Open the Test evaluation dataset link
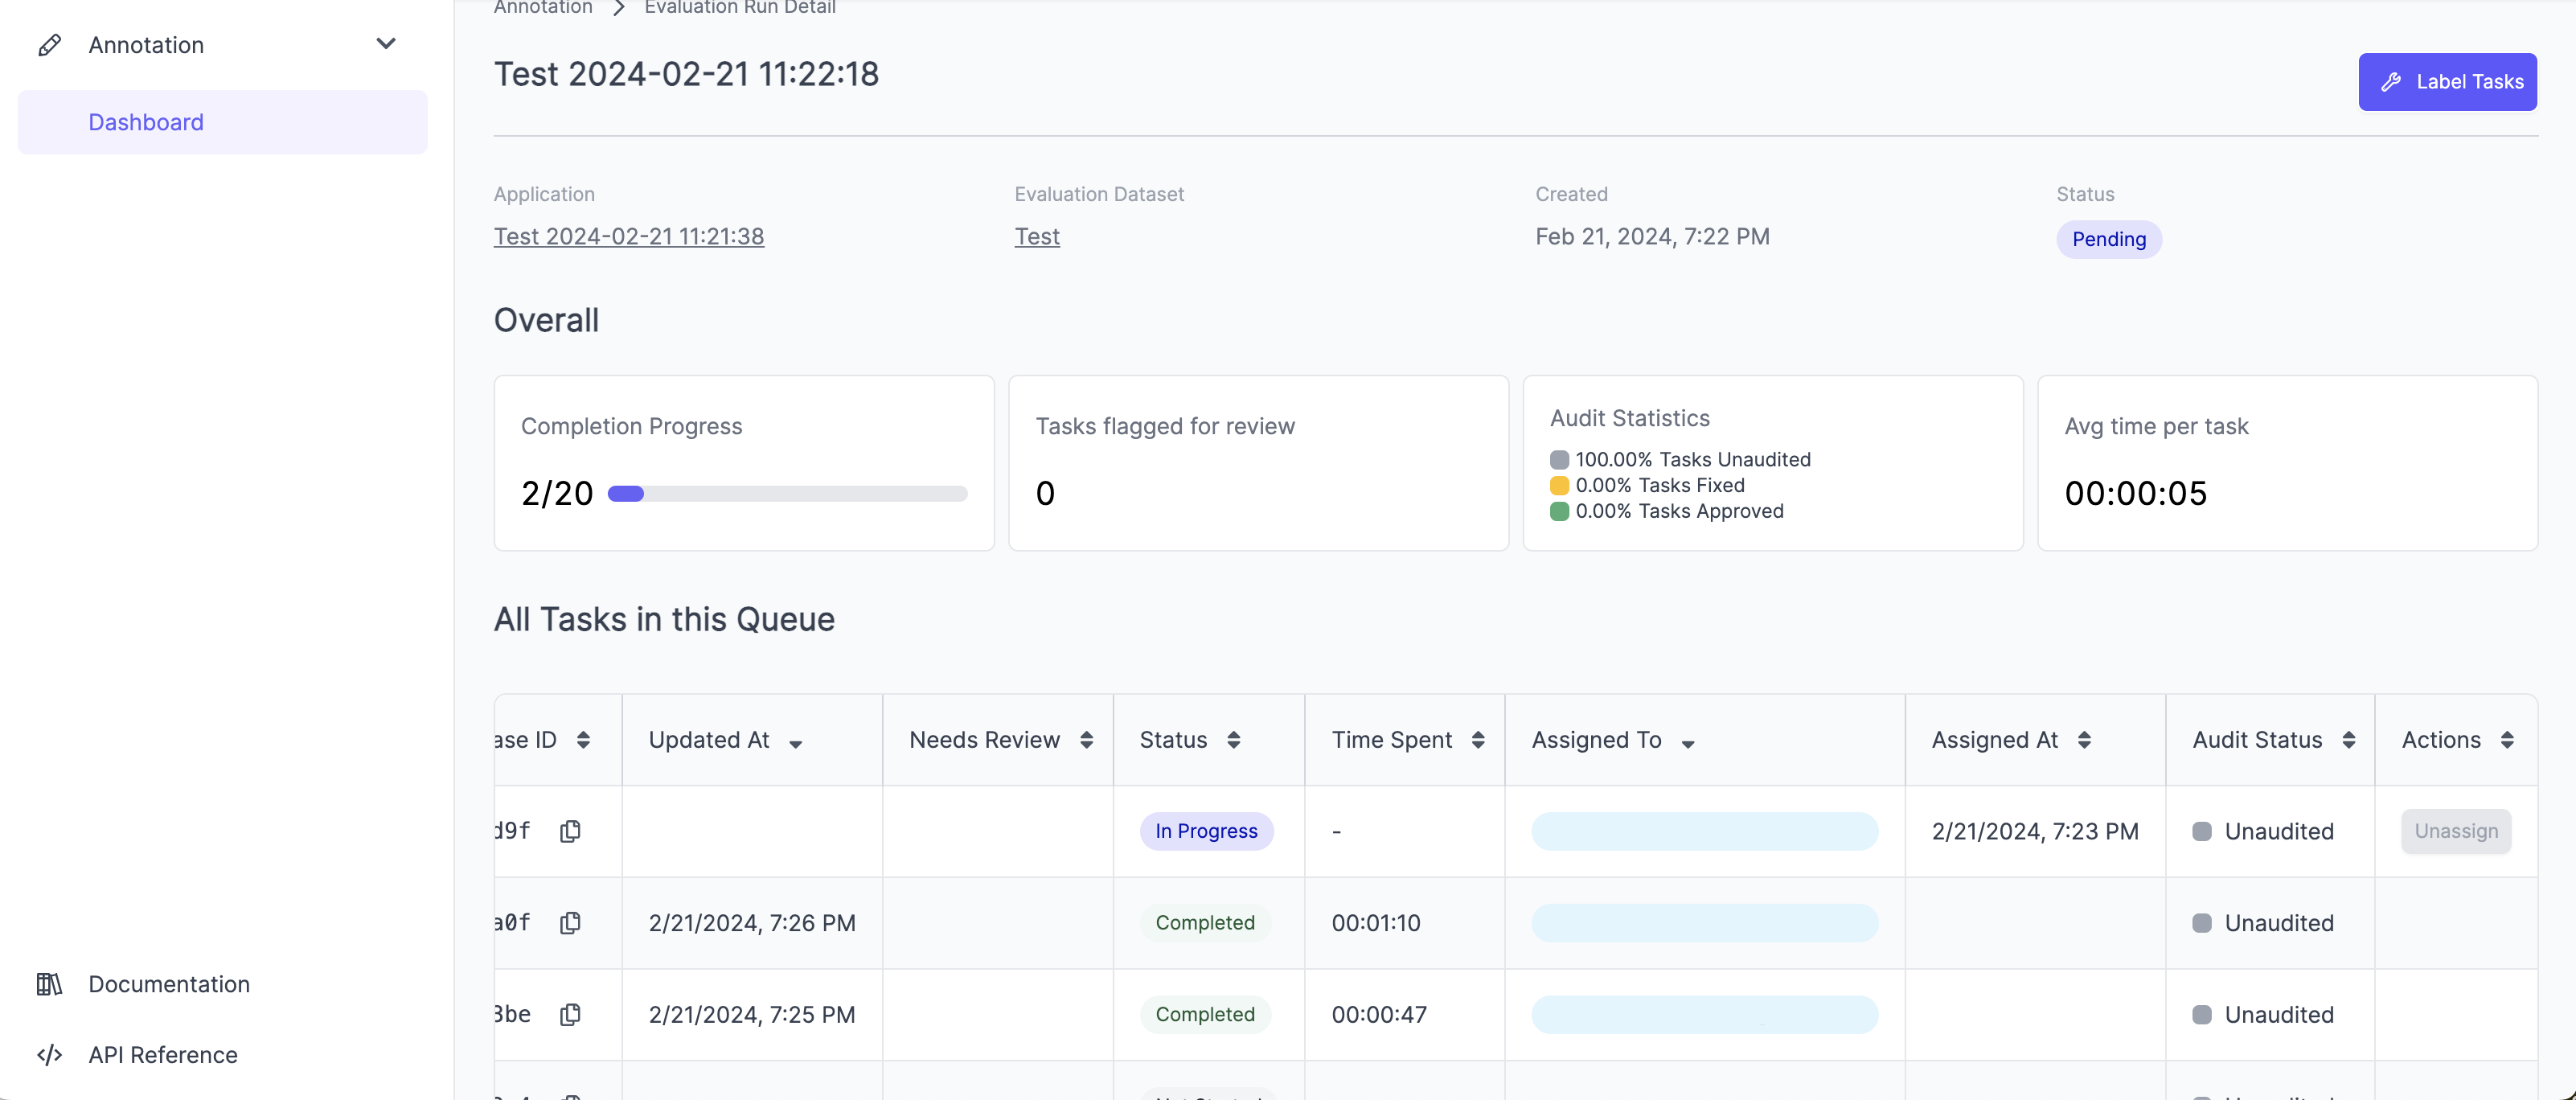2576x1100 pixels. pyautogui.click(x=1037, y=237)
